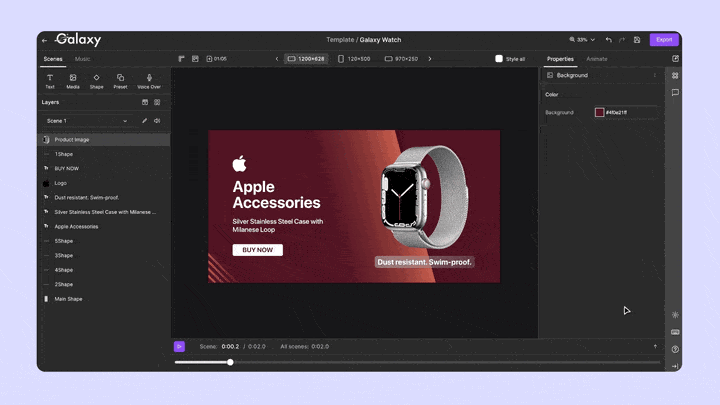Select the 2Shape layer

104,284
